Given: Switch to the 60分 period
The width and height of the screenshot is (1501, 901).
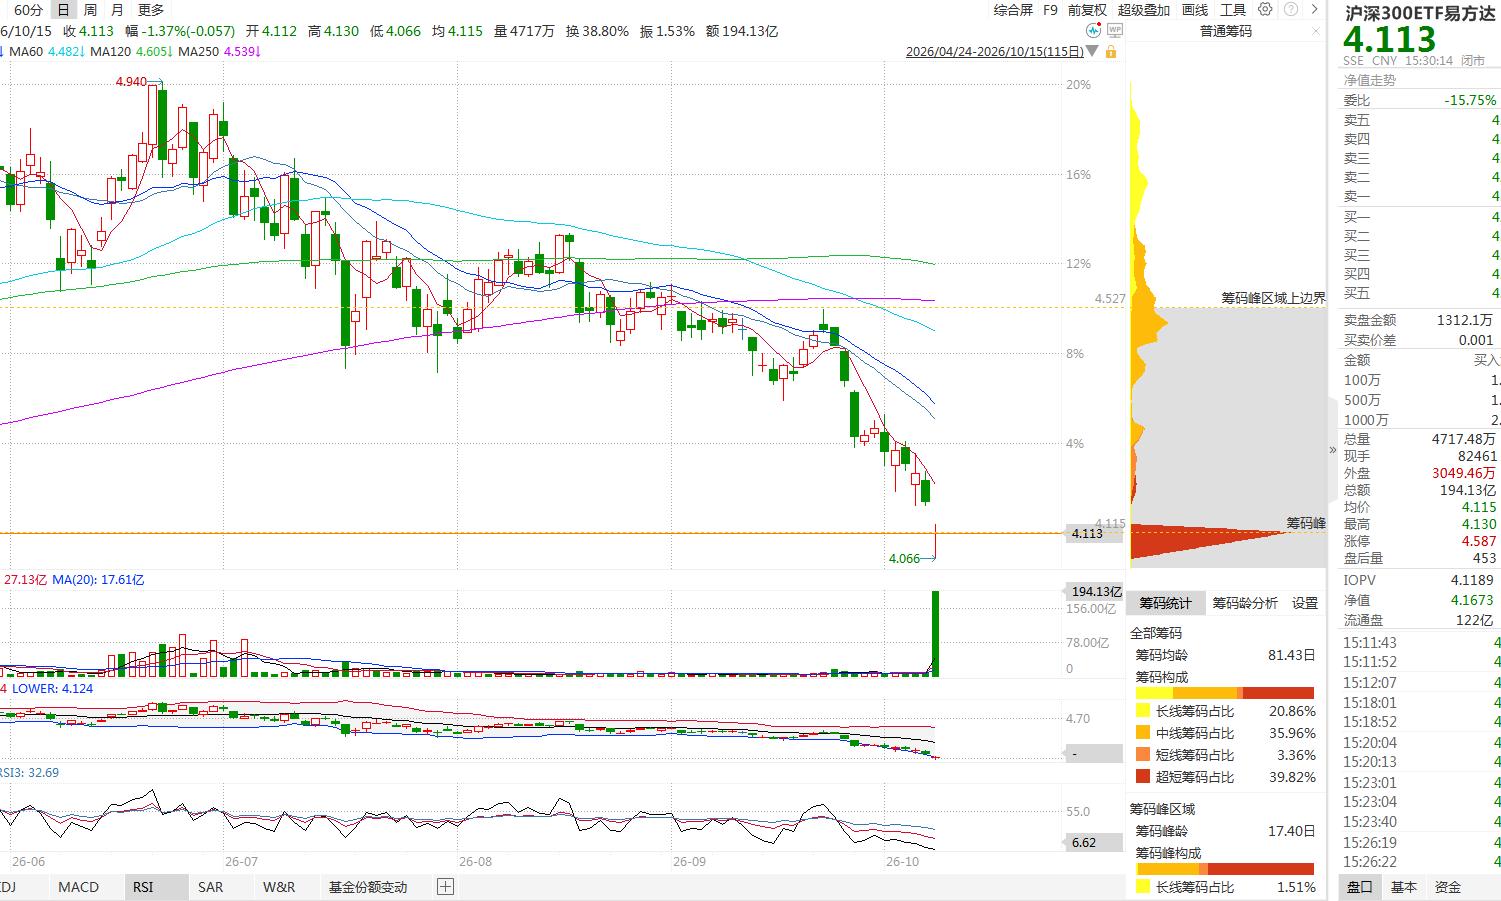Looking at the screenshot, I should tap(29, 10).
